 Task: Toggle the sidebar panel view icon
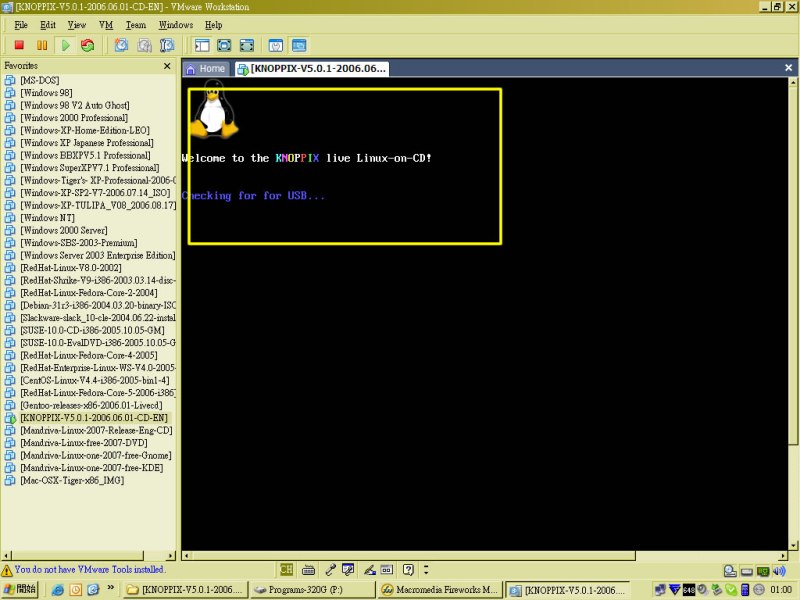pyautogui.click(x=202, y=45)
